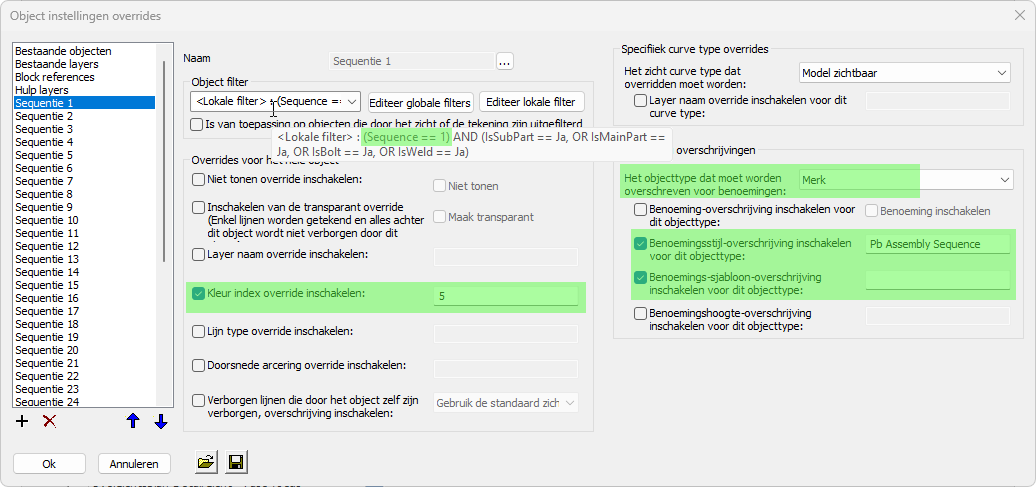Click the ellipsis button next to Naam
This screenshot has height=487, width=1036.
(504, 62)
